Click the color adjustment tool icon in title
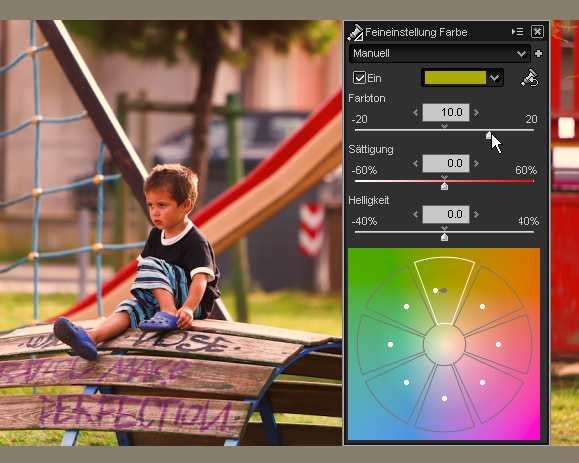 click(x=355, y=32)
